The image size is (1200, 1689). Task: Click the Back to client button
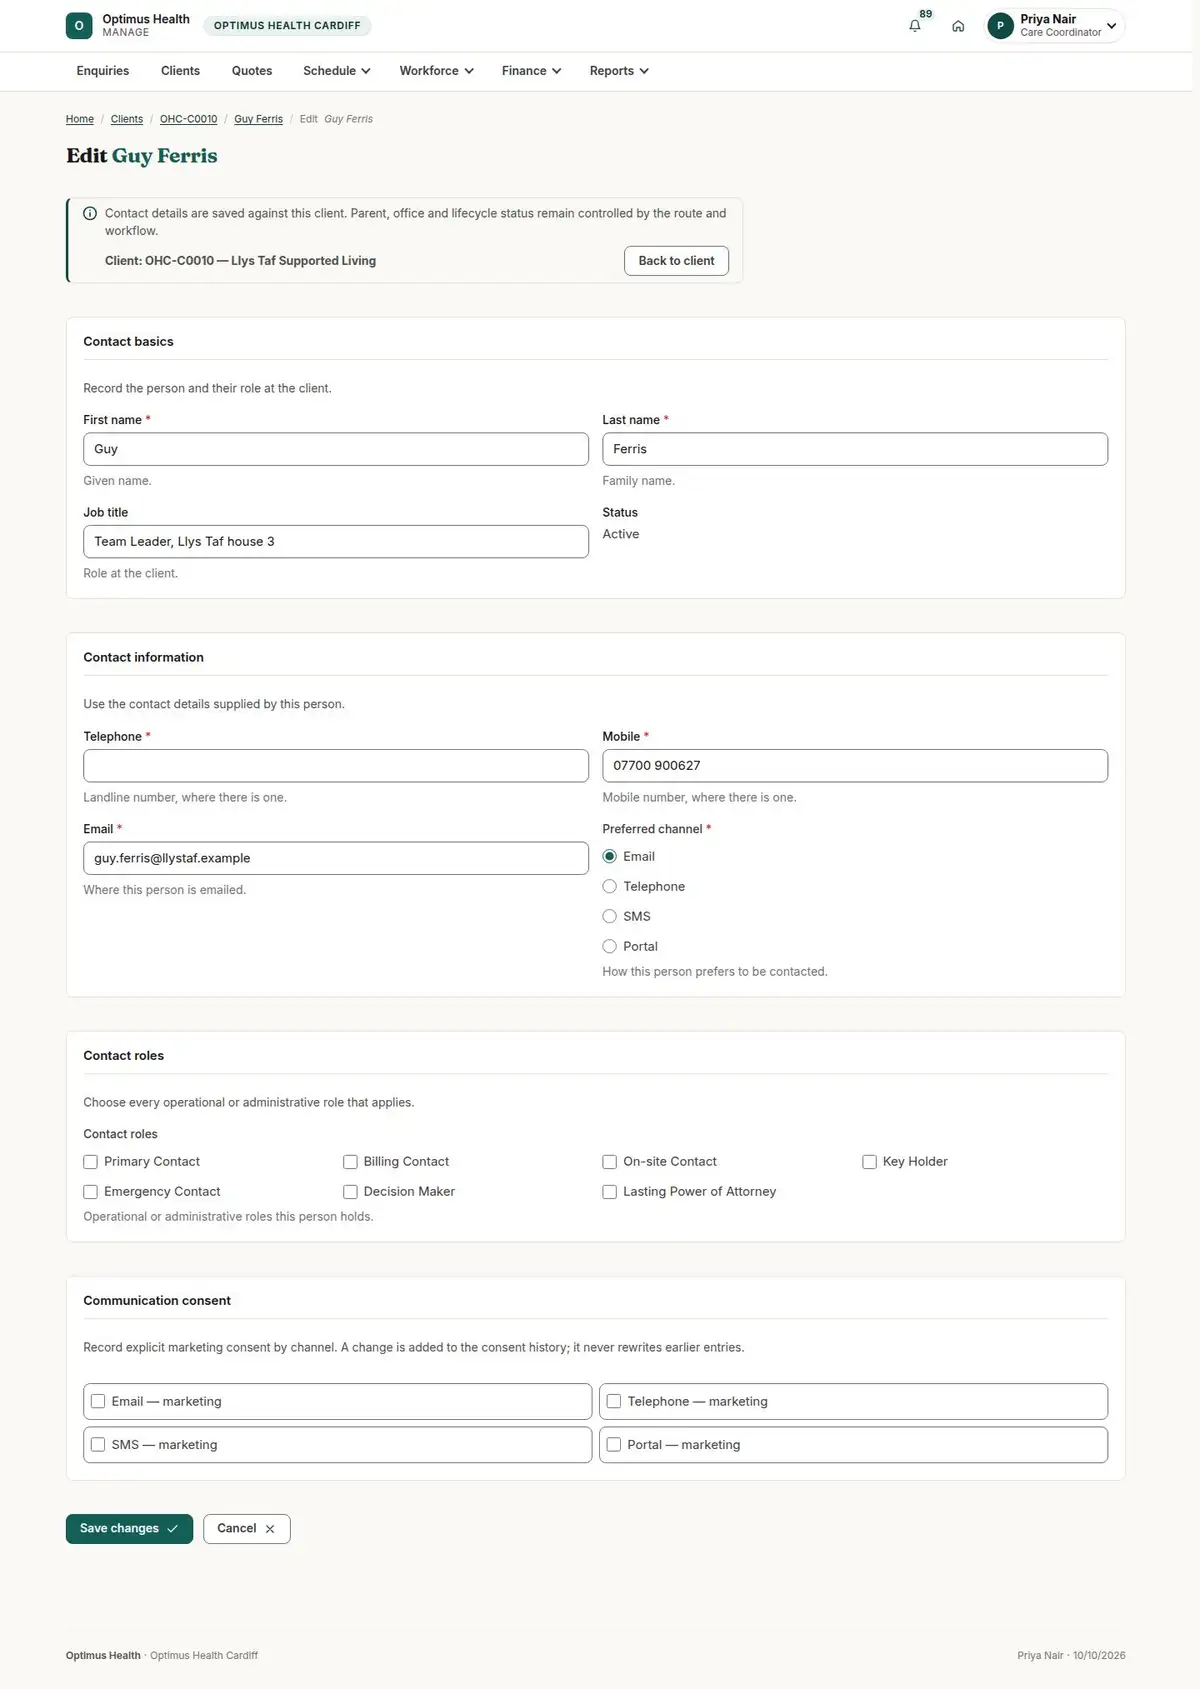click(x=677, y=261)
